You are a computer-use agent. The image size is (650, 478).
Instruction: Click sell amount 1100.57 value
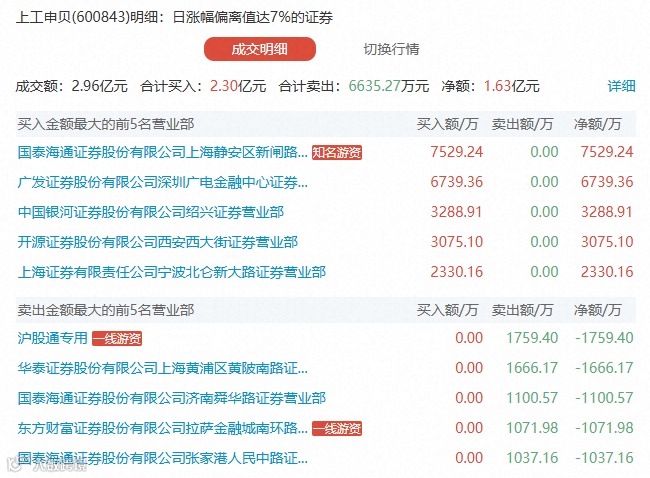532,398
